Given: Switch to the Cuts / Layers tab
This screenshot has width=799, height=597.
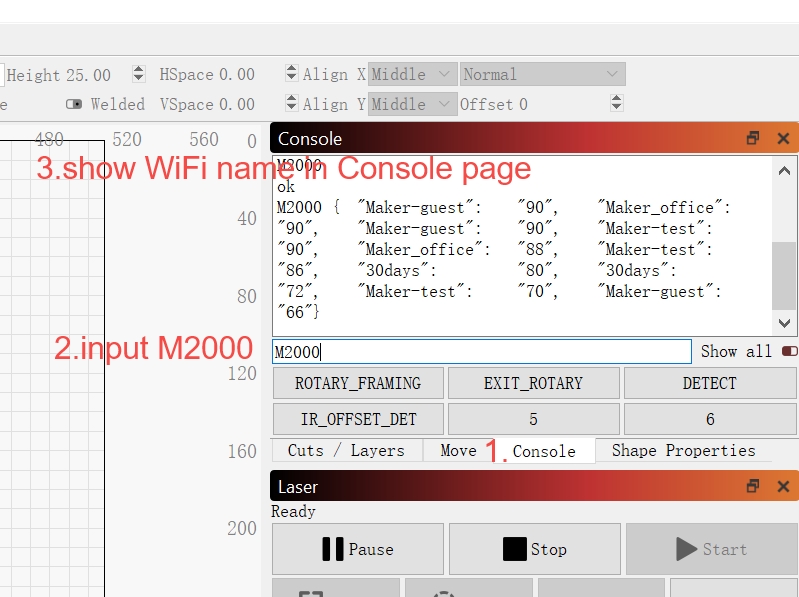Looking at the screenshot, I should [347, 451].
